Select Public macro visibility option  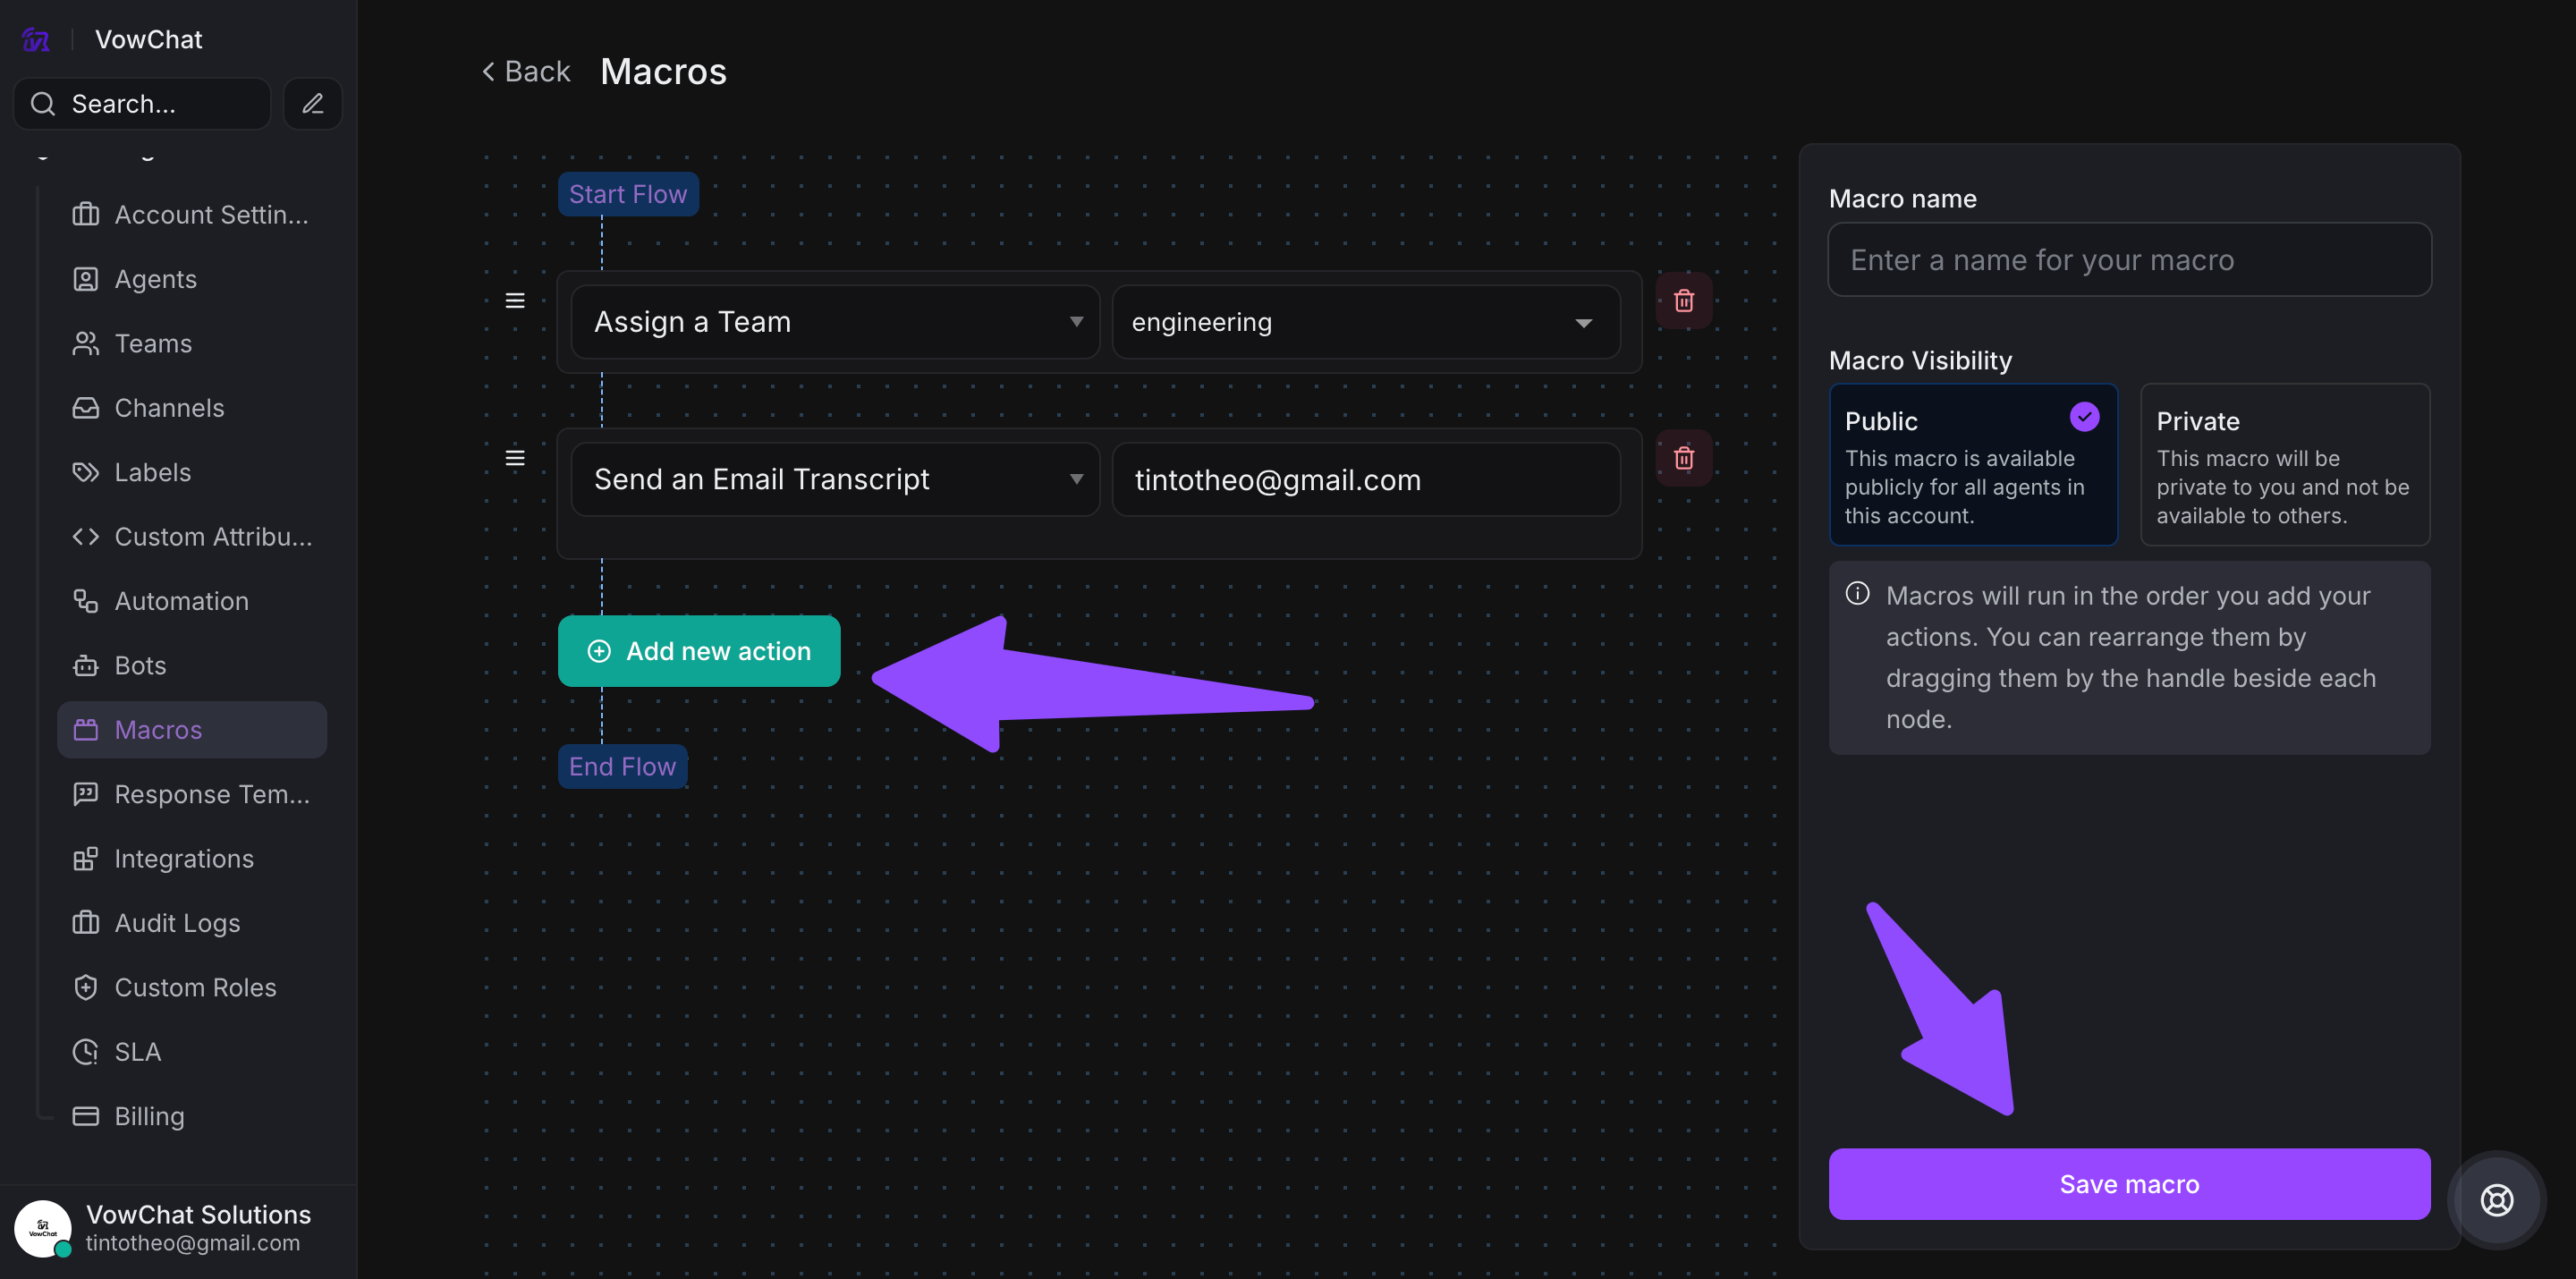pos(1972,465)
